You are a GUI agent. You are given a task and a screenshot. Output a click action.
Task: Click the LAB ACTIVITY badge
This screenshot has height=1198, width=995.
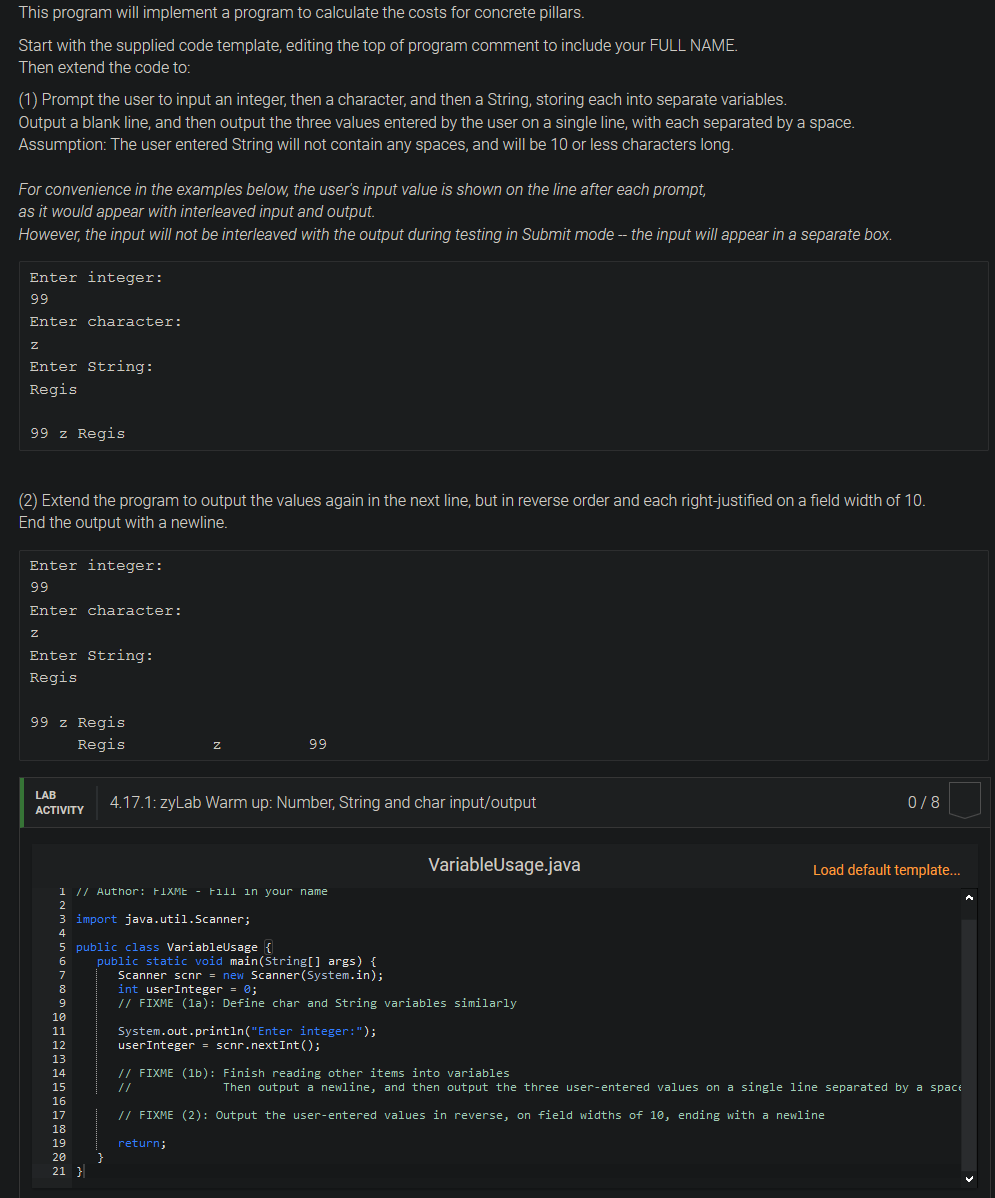tap(59, 802)
